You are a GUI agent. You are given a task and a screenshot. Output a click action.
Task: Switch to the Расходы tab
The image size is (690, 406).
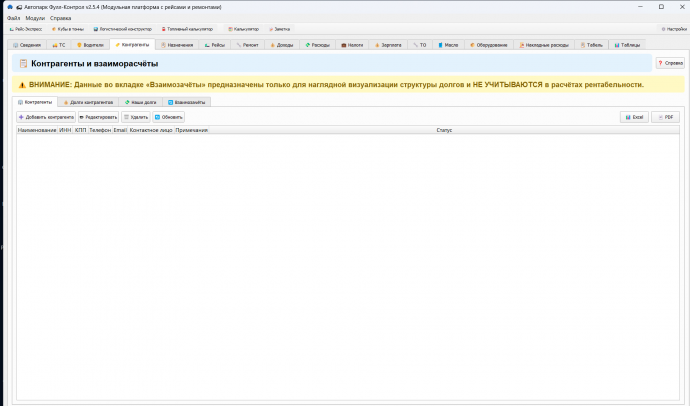coord(317,45)
